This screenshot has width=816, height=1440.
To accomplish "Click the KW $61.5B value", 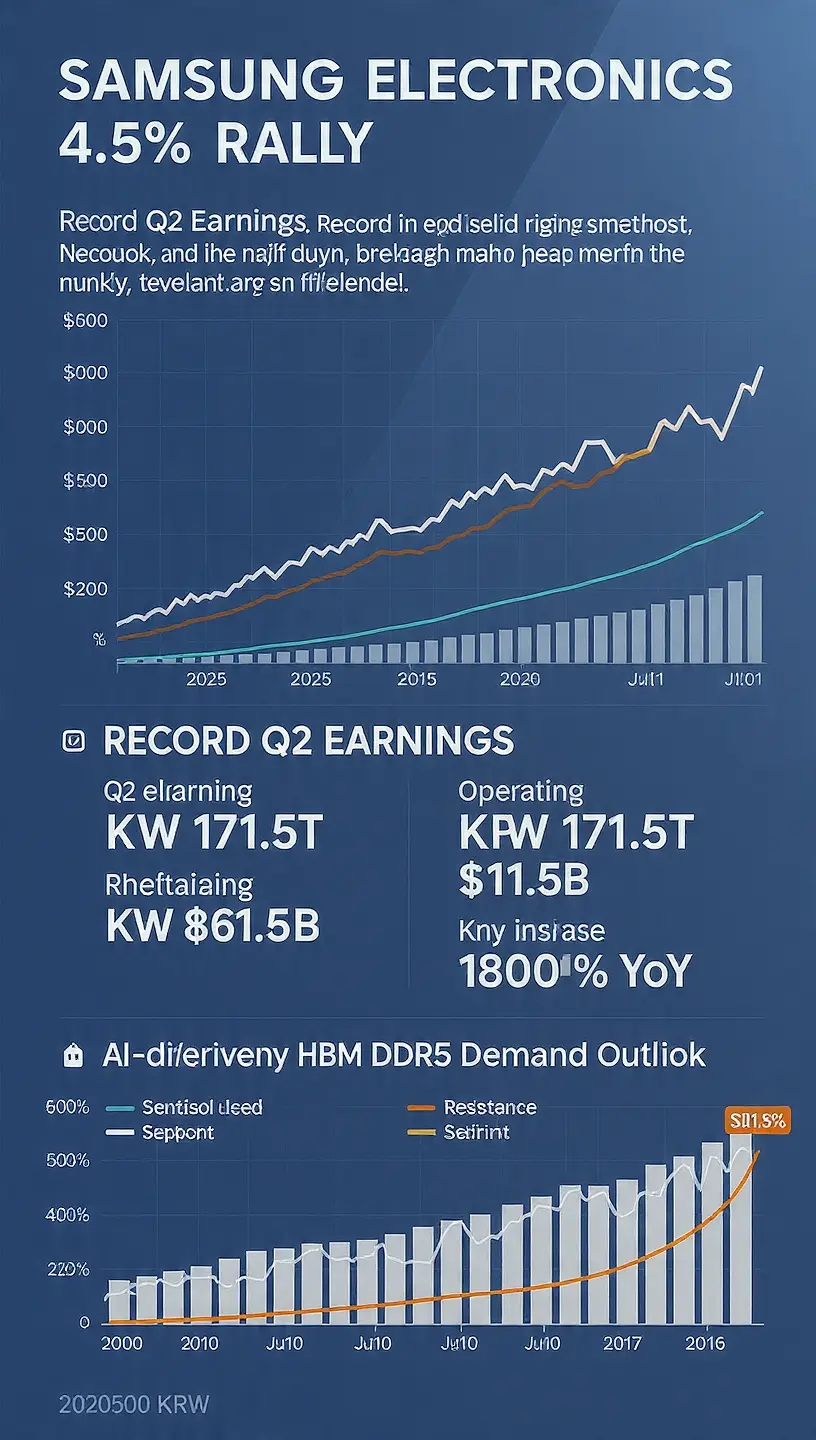I will pos(212,927).
